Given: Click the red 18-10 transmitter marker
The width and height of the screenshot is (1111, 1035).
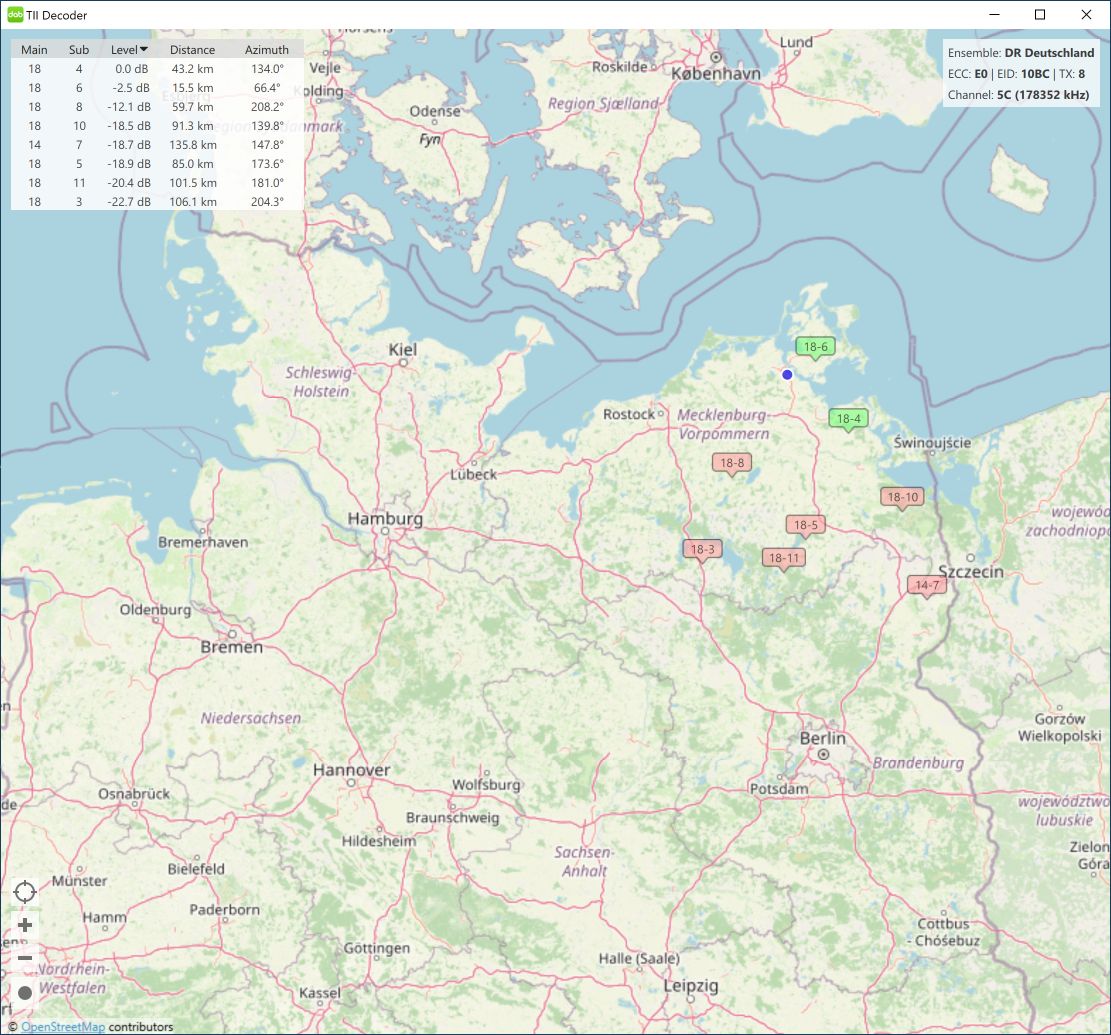Looking at the screenshot, I should point(902,496).
